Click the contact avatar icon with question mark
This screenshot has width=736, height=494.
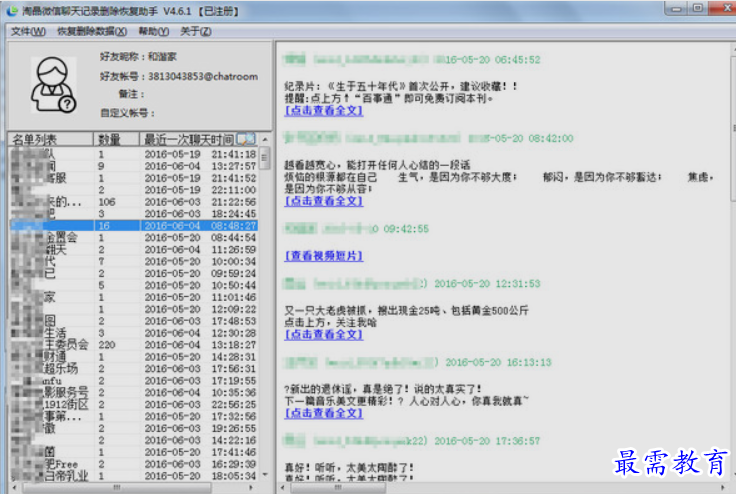(54, 85)
